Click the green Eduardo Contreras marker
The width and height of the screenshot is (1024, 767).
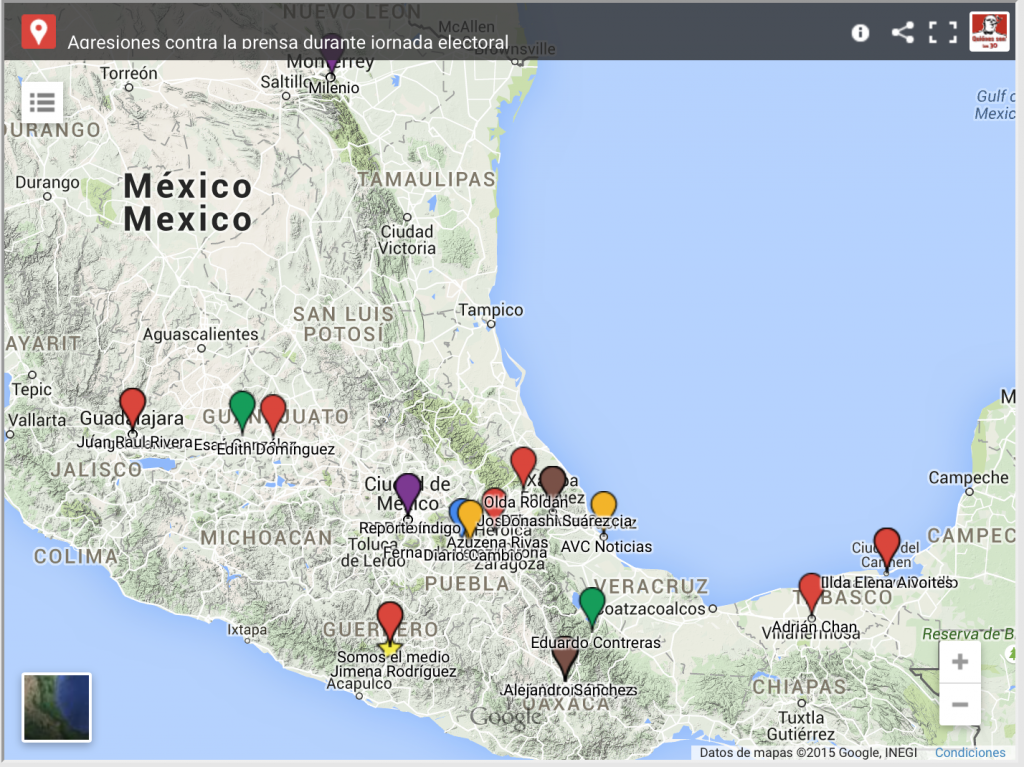(x=592, y=604)
